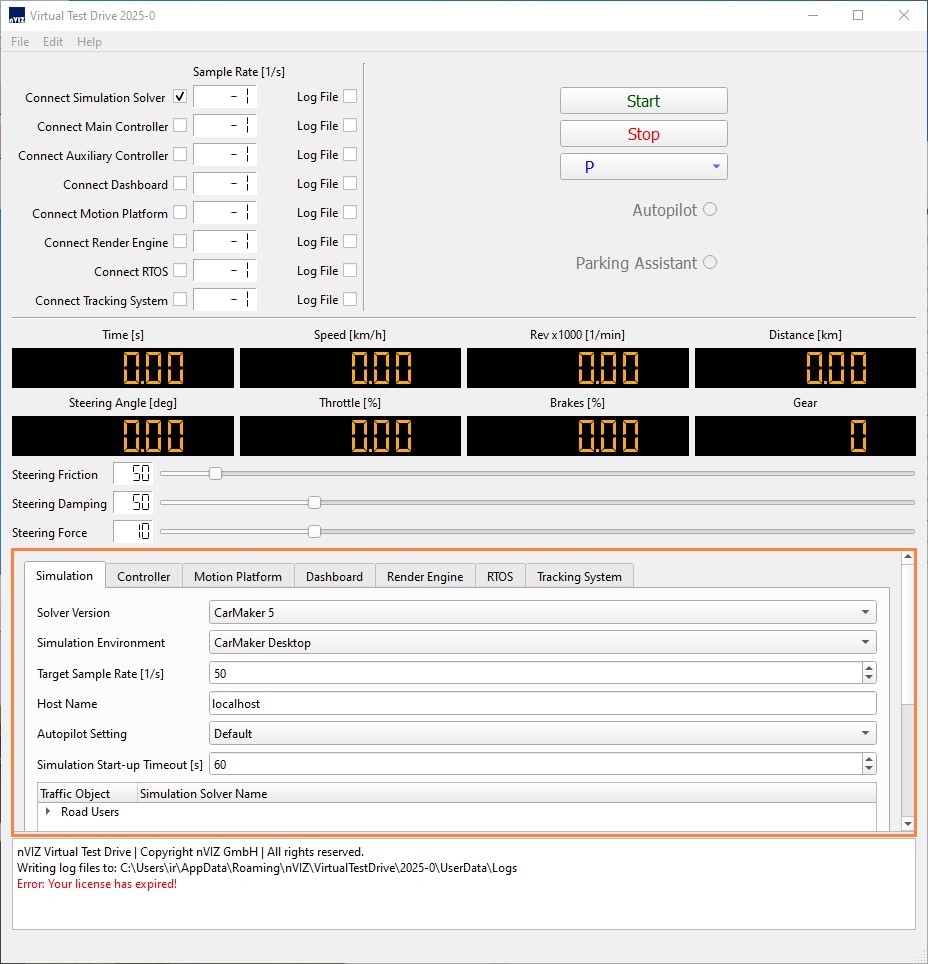The height and width of the screenshot is (964, 928).
Task: Click the Host Name input field
Action: click(x=540, y=703)
